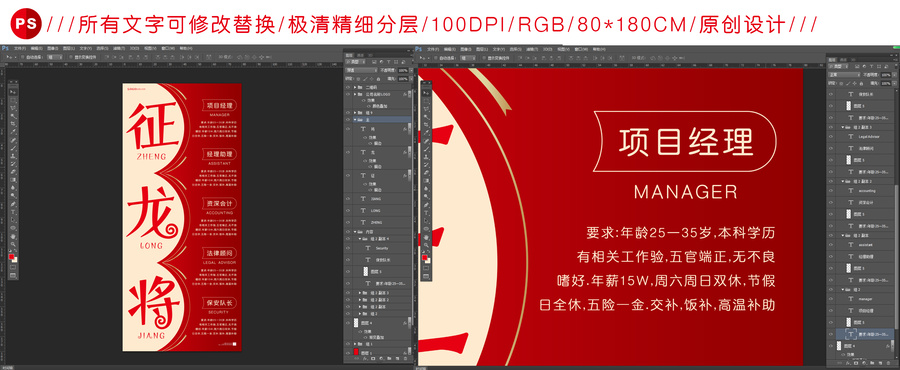Click the 项目经理 title on right canvas

pos(685,141)
